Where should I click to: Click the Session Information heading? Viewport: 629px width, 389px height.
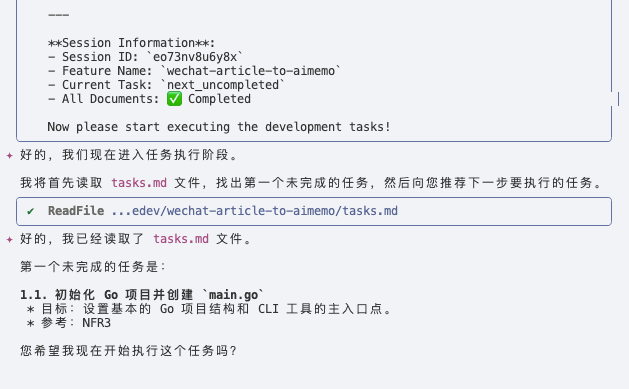point(131,43)
